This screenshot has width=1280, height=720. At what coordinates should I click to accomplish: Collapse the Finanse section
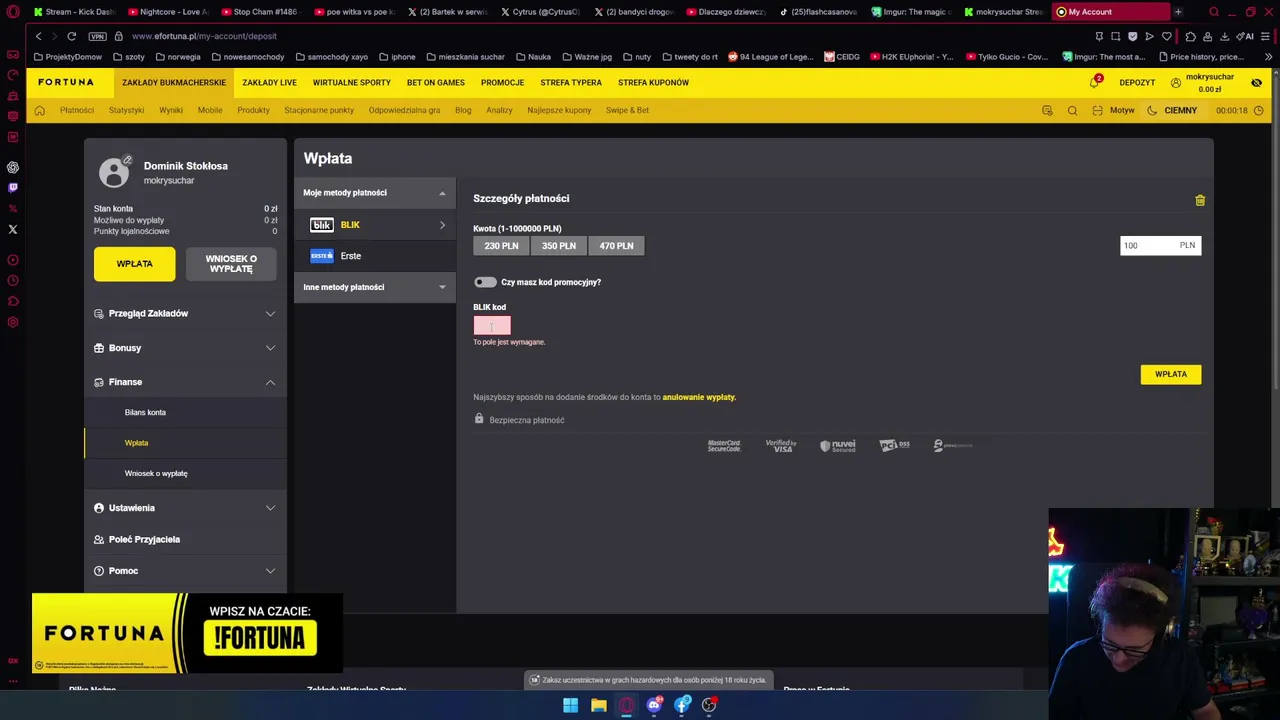(x=185, y=382)
